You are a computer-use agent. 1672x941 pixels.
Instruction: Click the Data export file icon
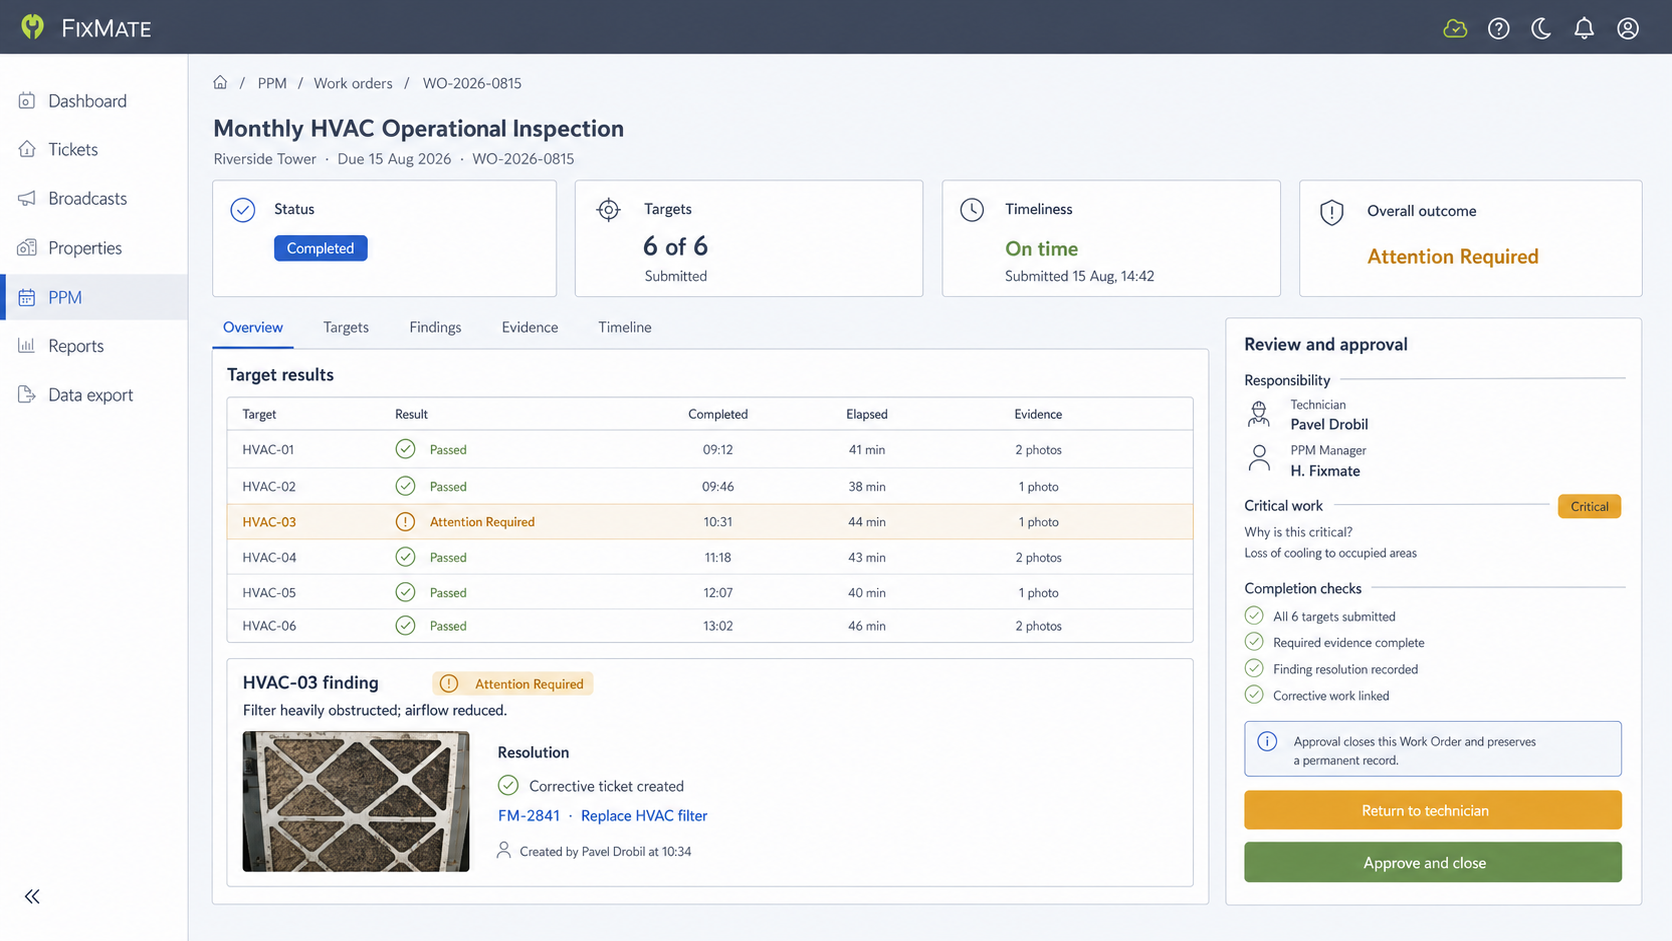pyautogui.click(x=27, y=394)
